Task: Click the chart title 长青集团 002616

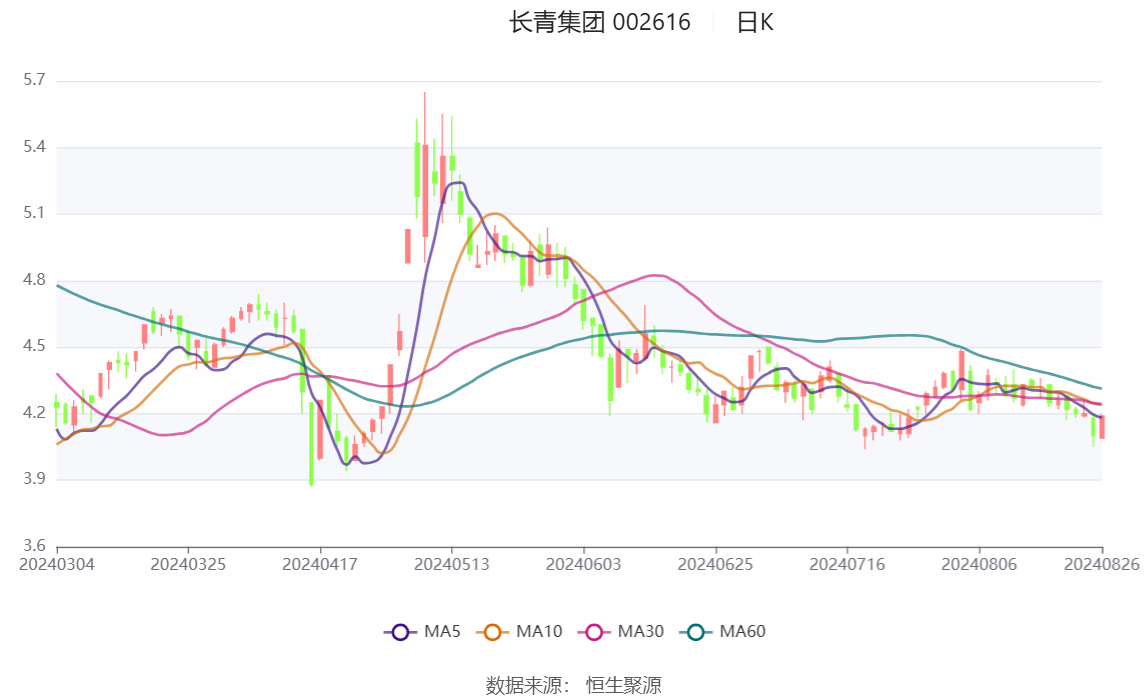Action: [x=600, y=22]
